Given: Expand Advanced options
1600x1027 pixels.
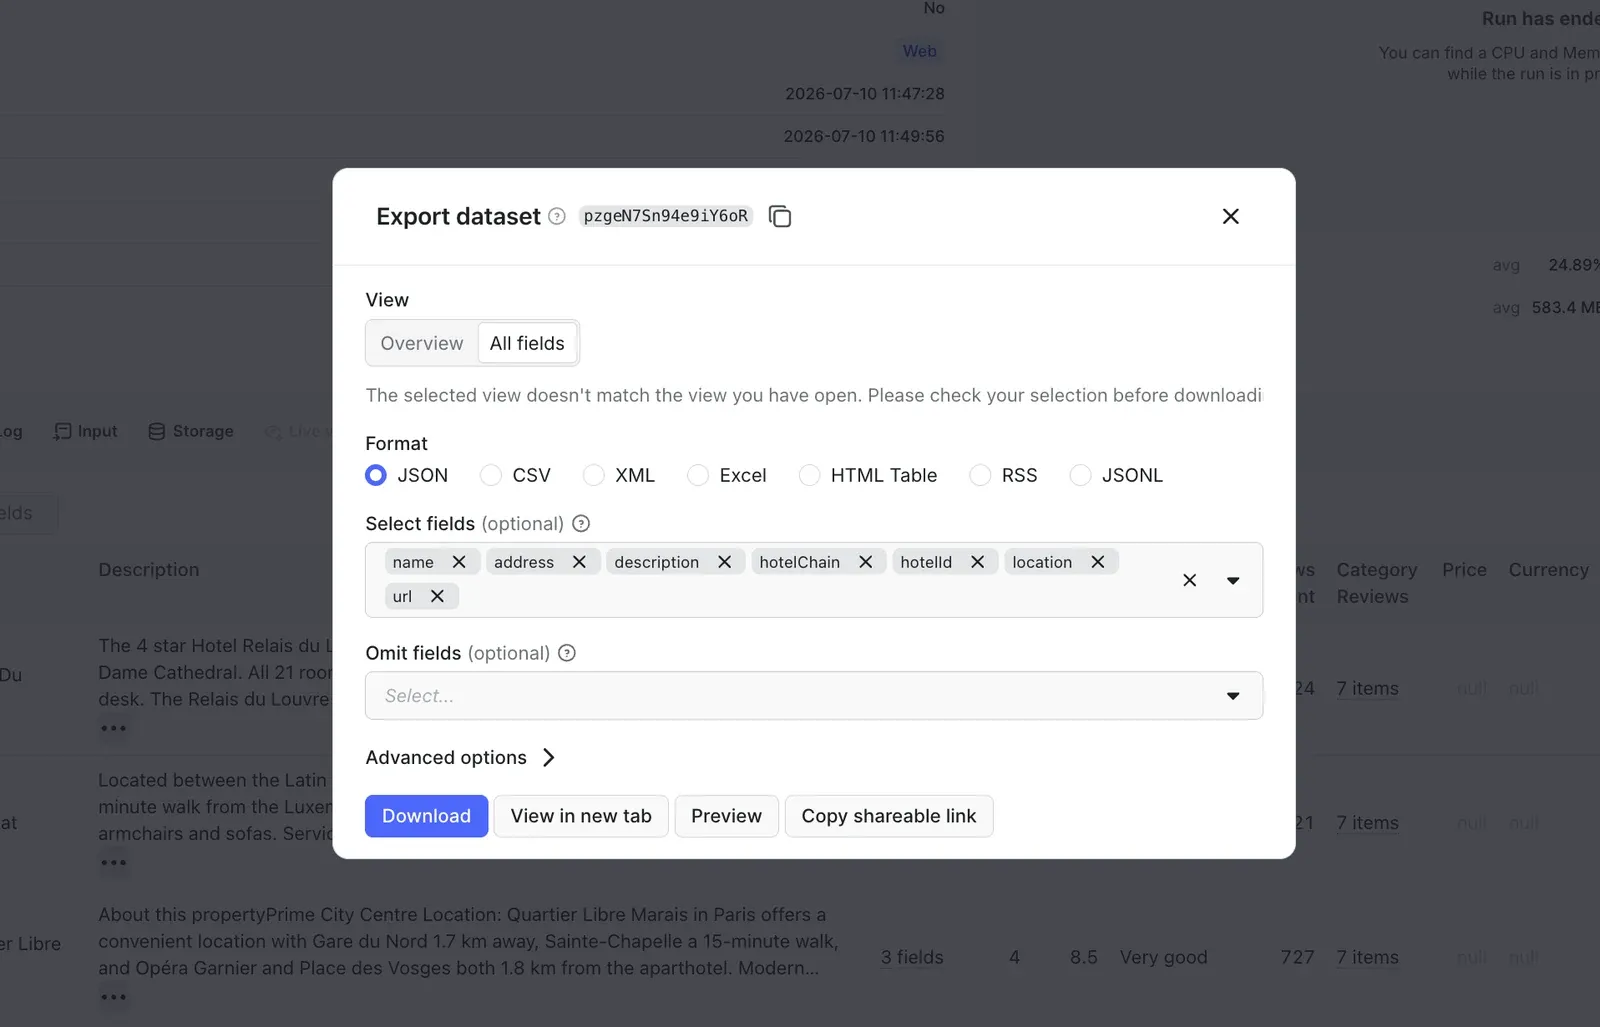Looking at the screenshot, I should pyautogui.click(x=461, y=757).
